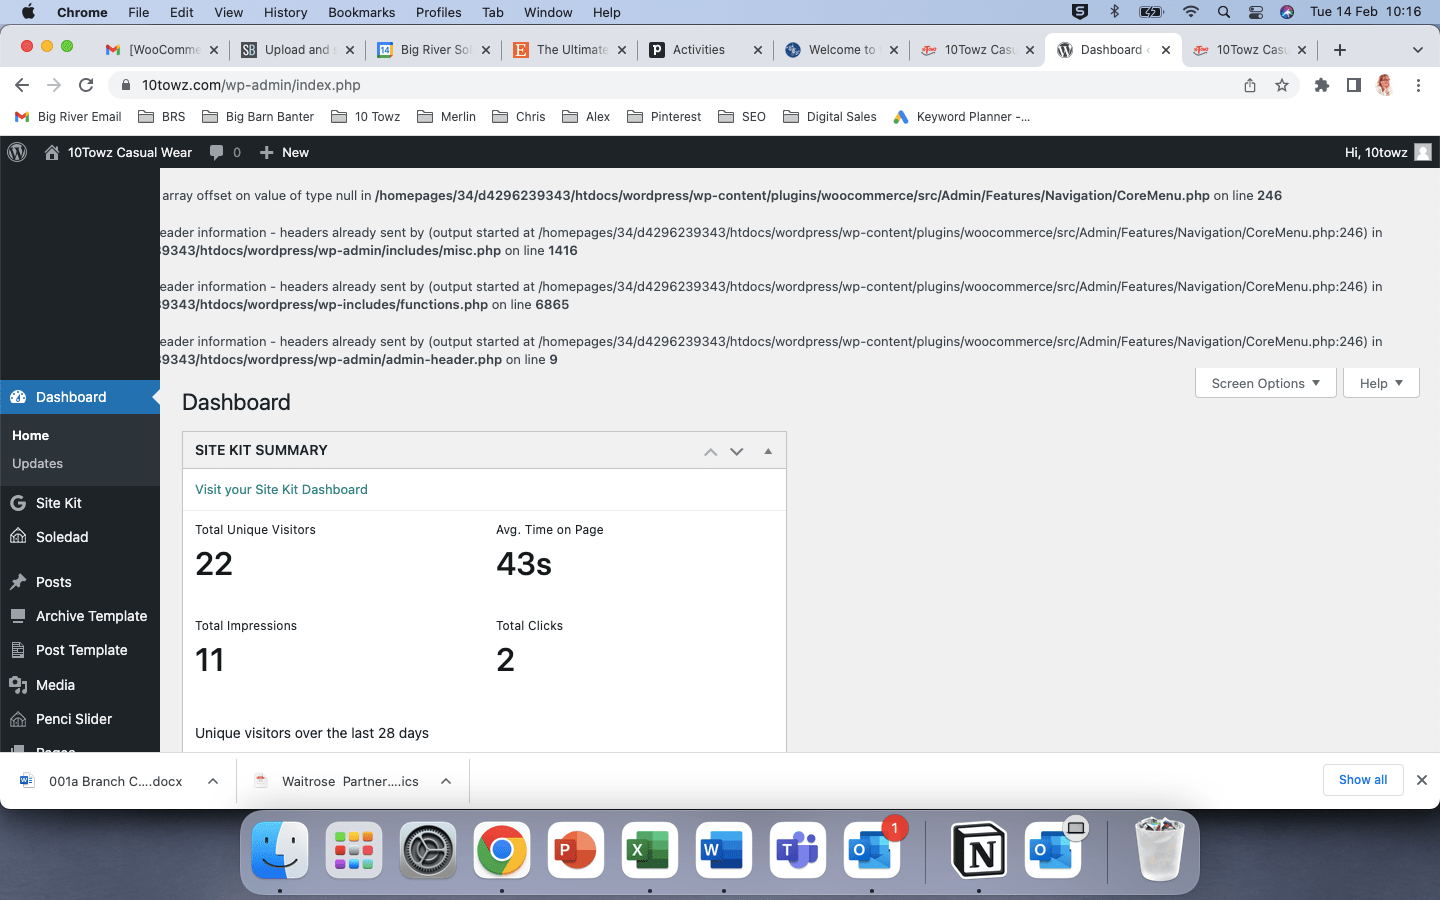The height and width of the screenshot is (900, 1440).
Task: Switch to Upload and tab
Action: pyautogui.click(x=296, y=49)
